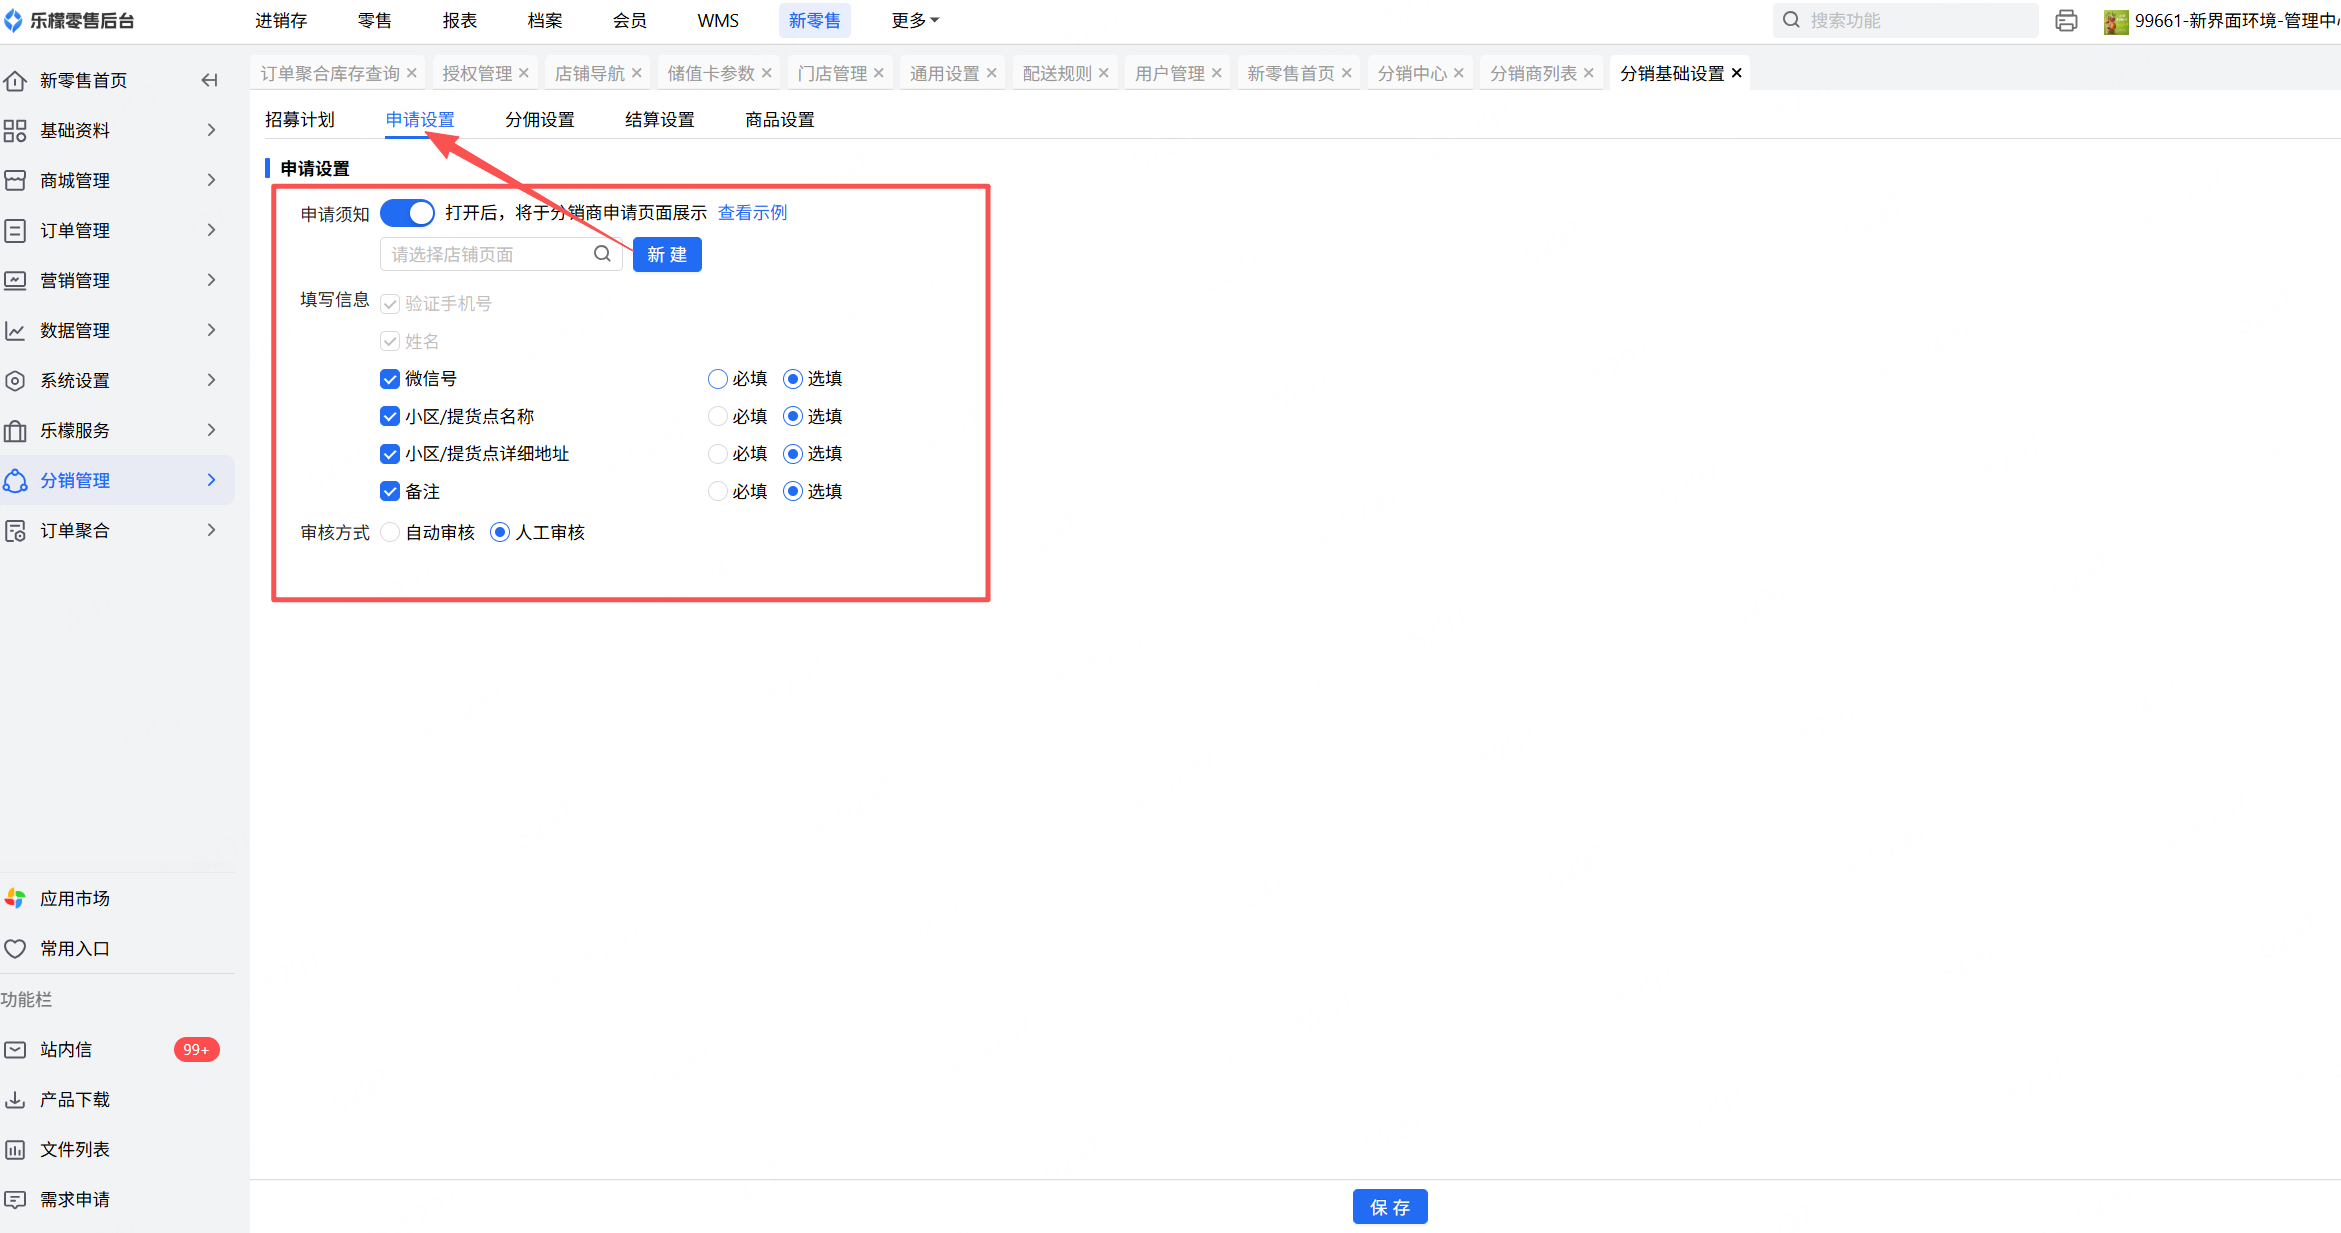Switch to 分佣设置 tab

click(540, 120)
